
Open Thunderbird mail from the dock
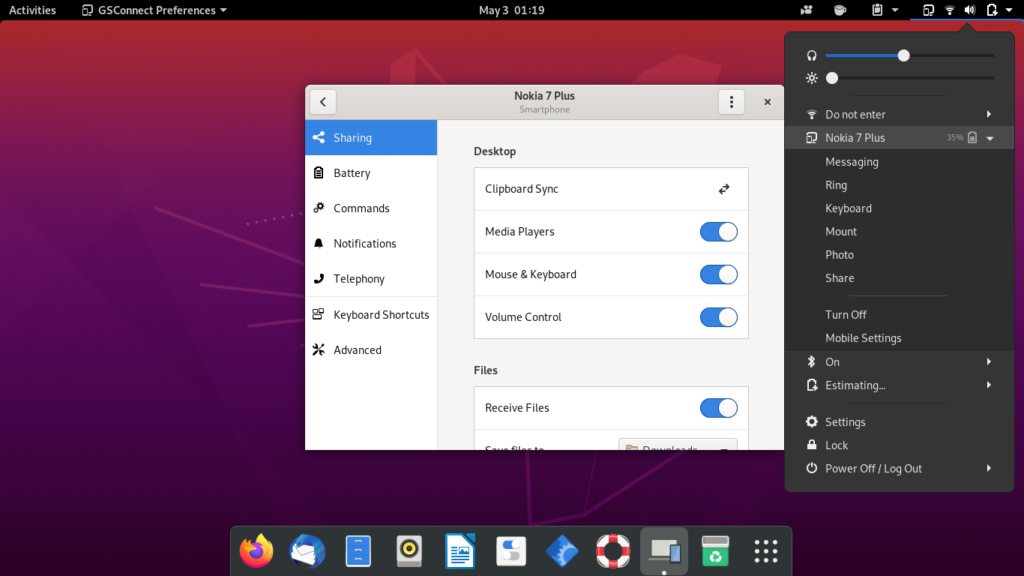tap(307, 551)
